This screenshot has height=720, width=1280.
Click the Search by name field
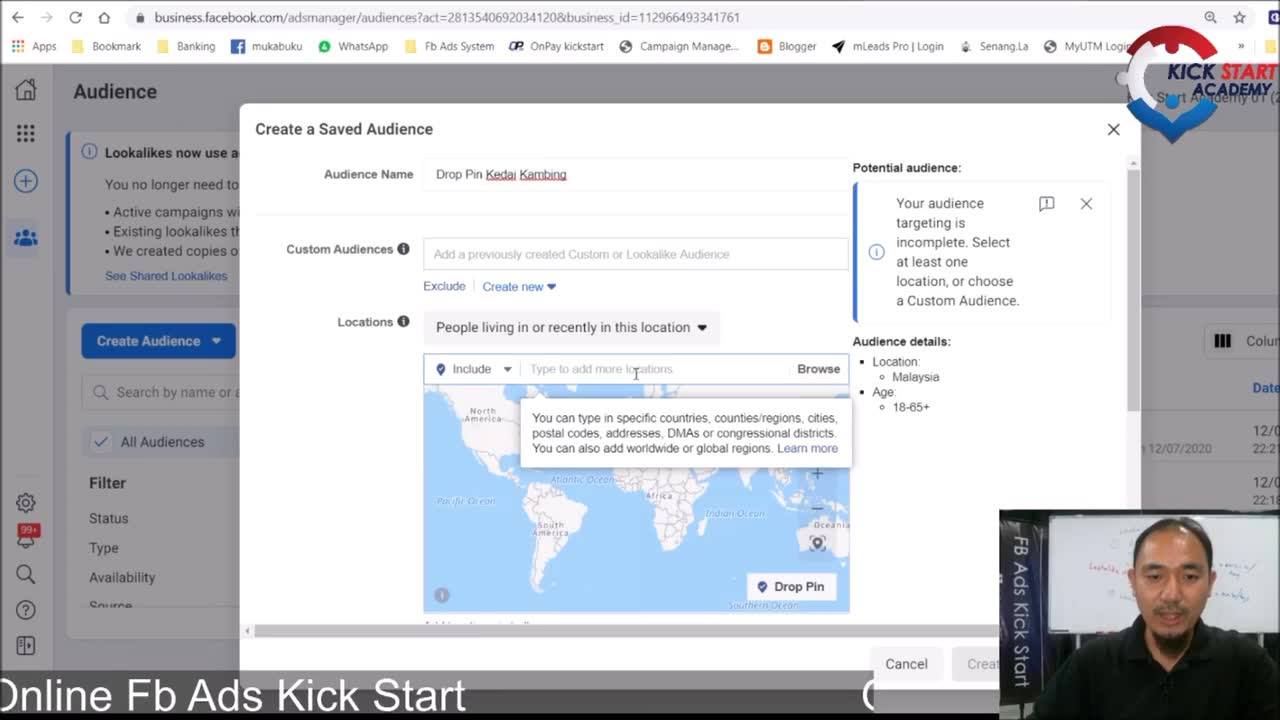[160, 392]
